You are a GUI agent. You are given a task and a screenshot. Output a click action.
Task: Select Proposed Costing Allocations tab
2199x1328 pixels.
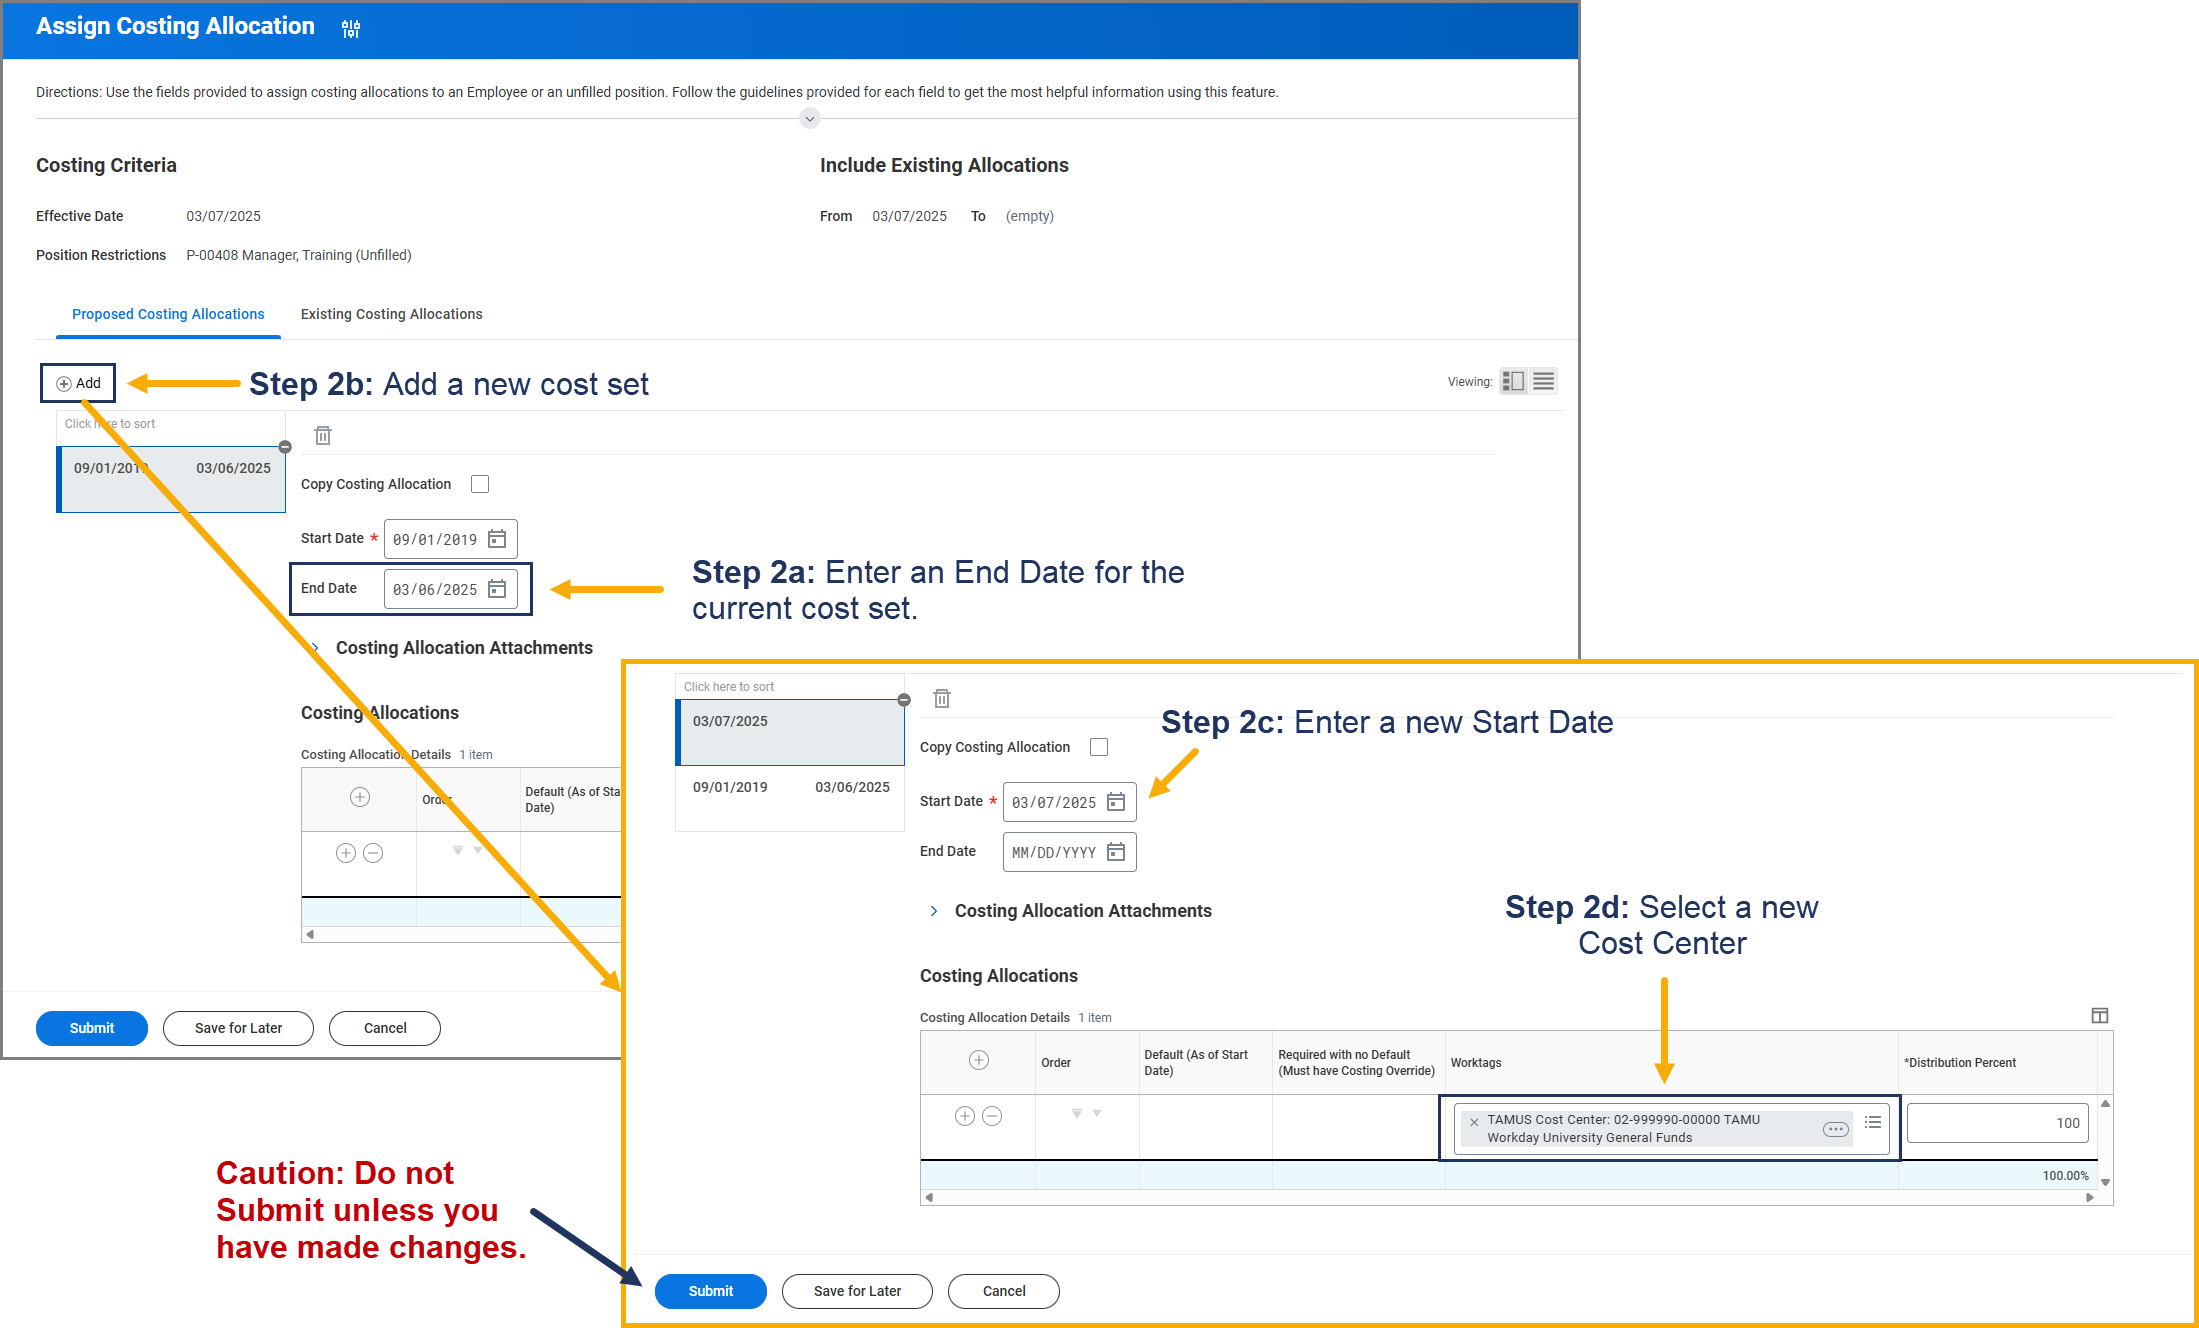(x=168, y=314)
